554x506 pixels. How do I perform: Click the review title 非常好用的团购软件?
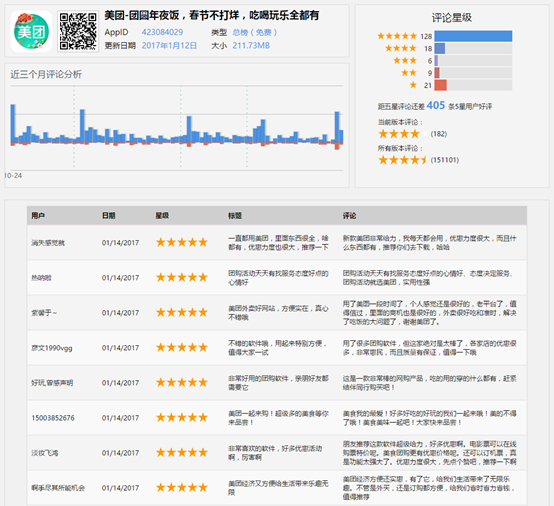click(278, 383)
